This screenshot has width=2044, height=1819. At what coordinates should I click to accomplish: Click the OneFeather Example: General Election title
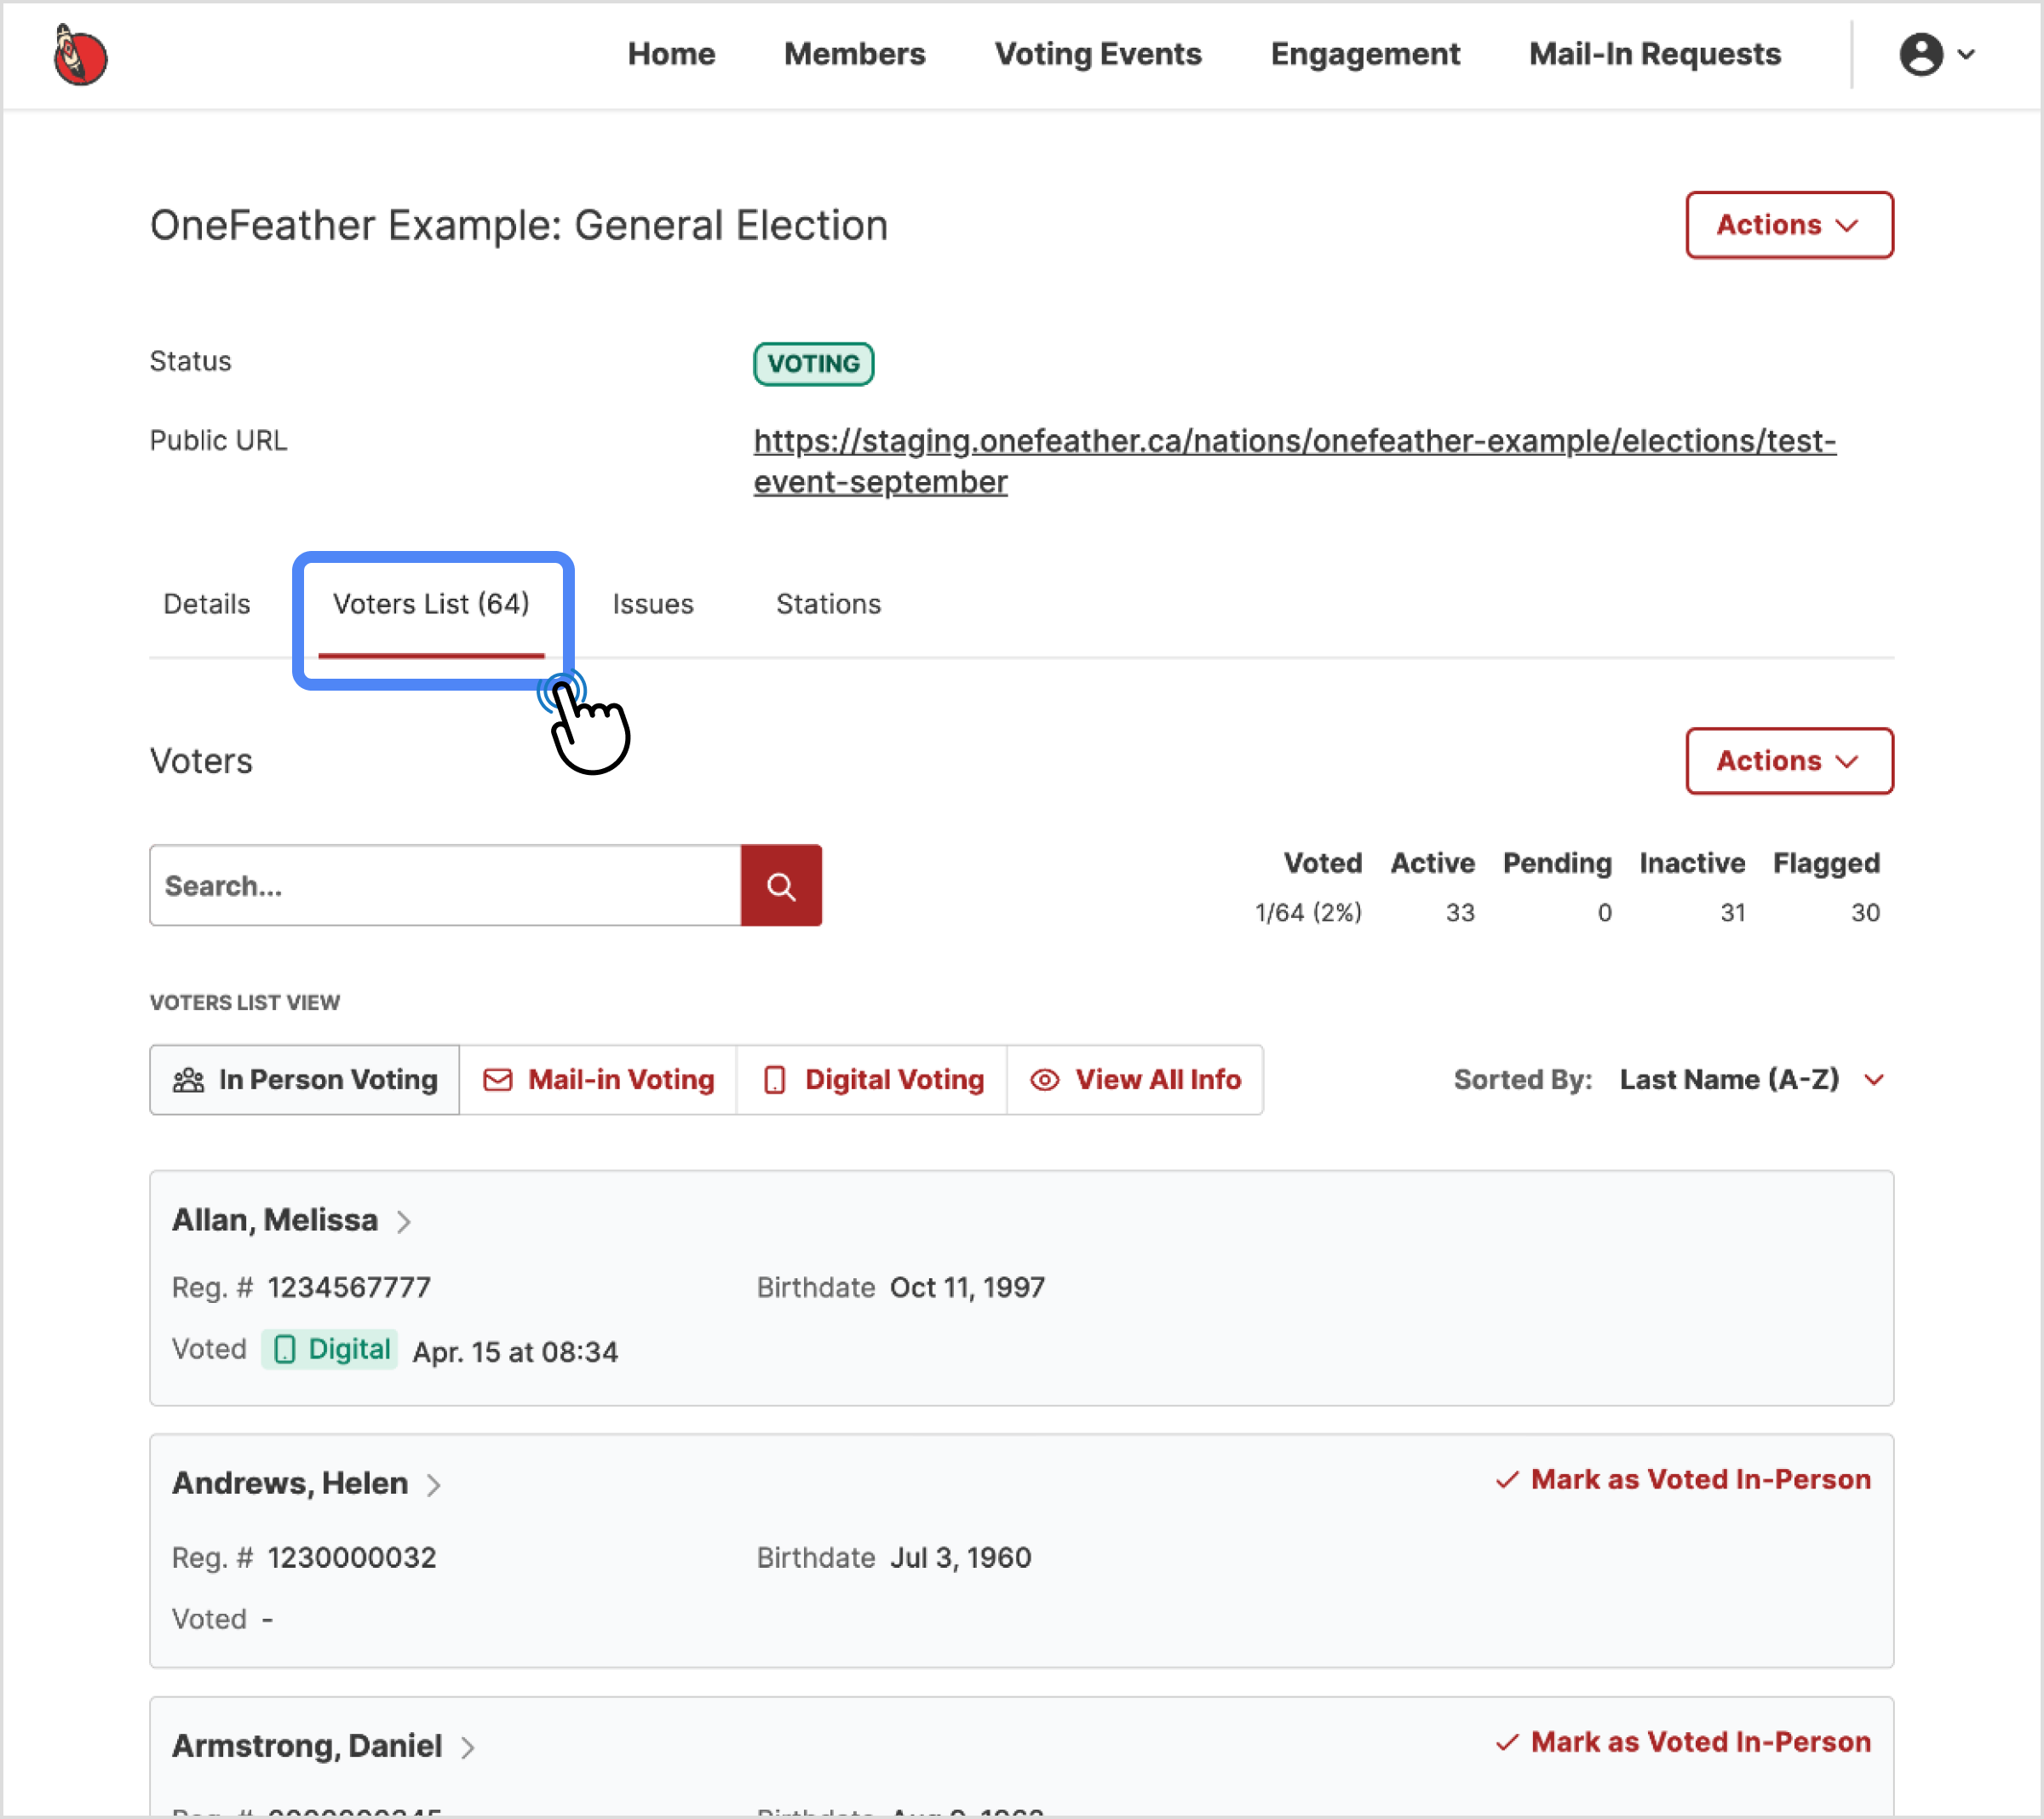pos(519,226)
